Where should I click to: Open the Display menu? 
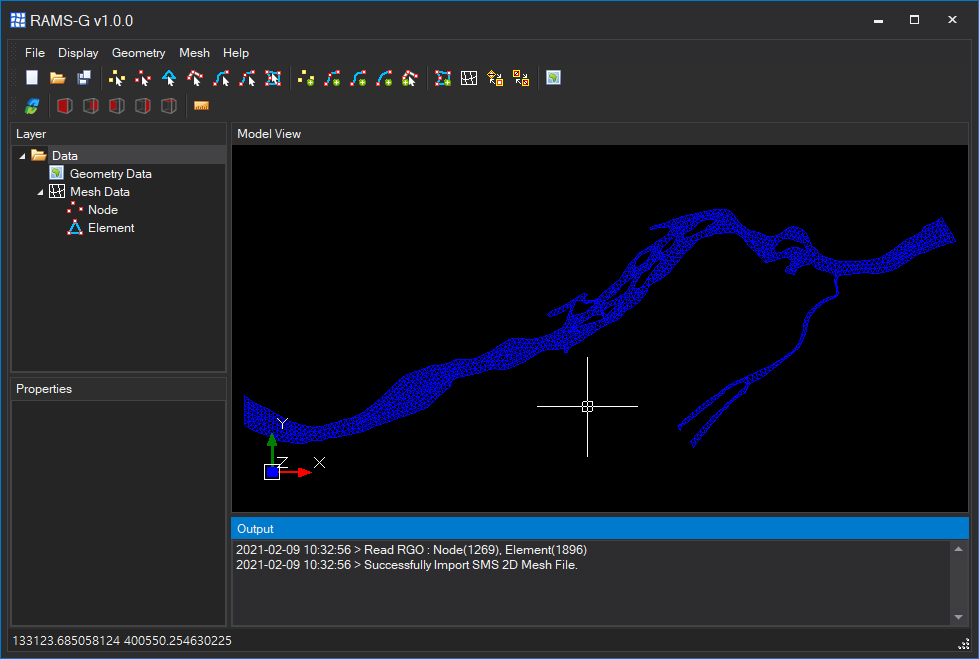coord(78,53)
